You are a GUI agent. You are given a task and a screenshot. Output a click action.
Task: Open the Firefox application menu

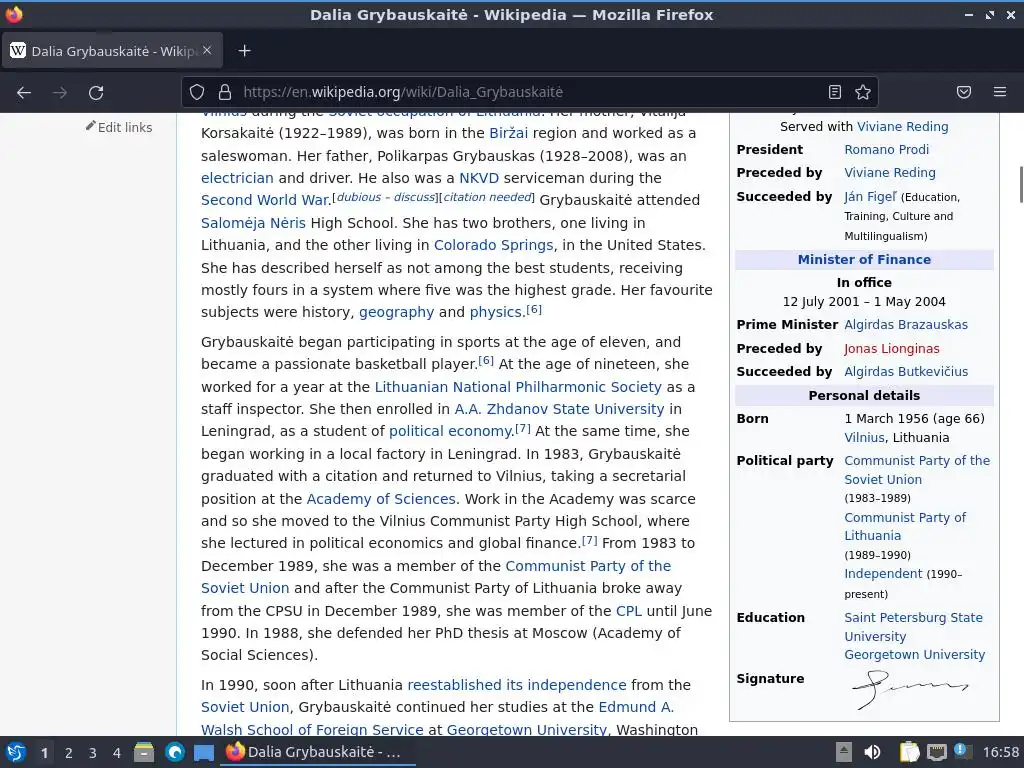point(1000,92)
